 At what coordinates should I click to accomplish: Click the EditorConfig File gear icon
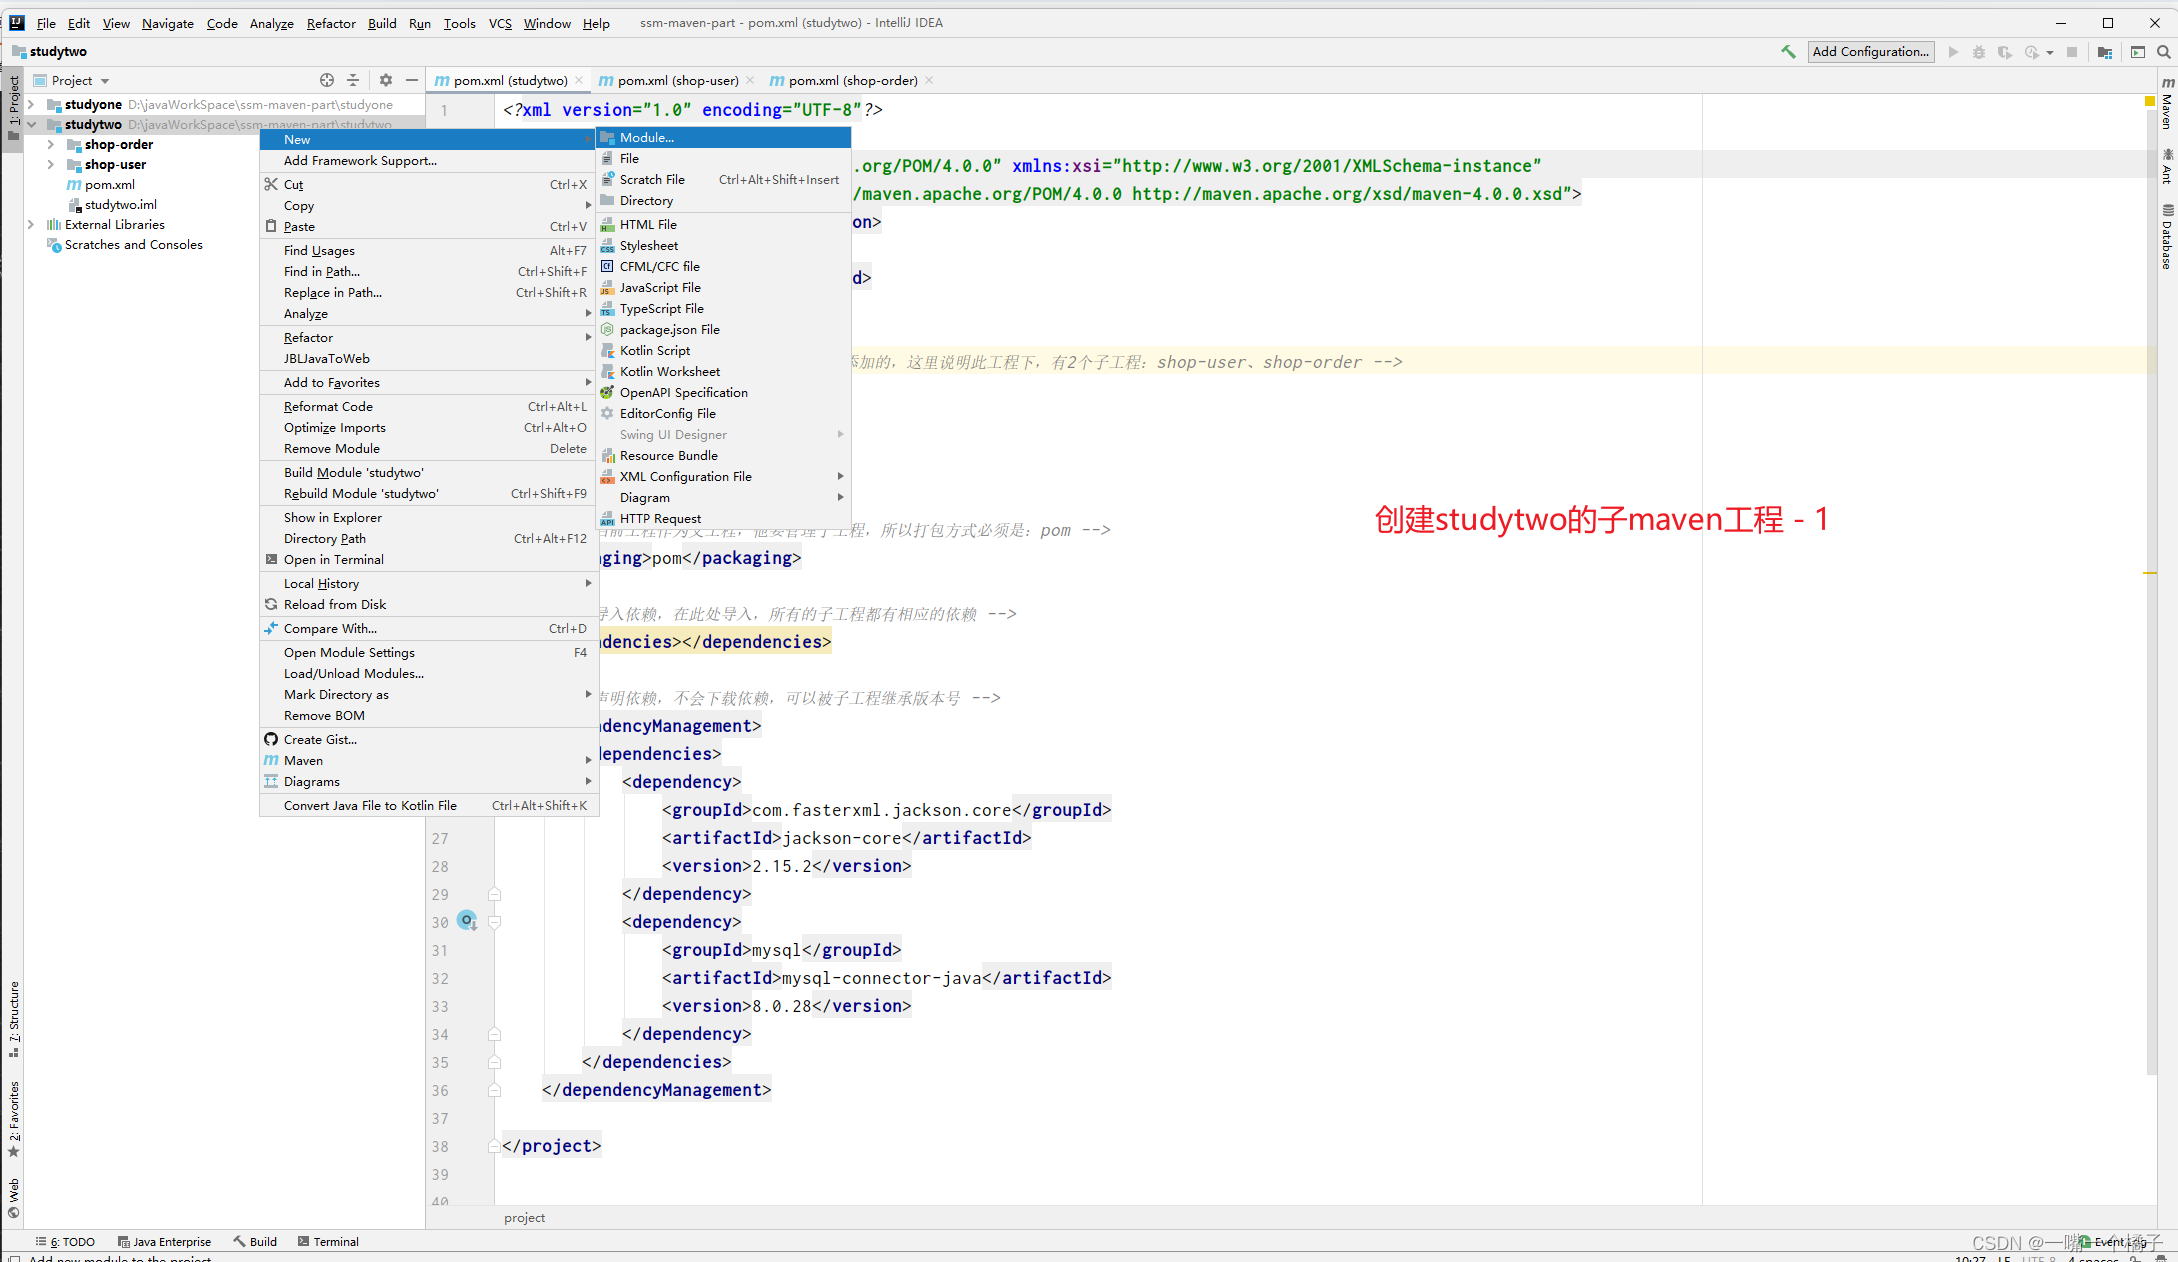pos(607,414)
